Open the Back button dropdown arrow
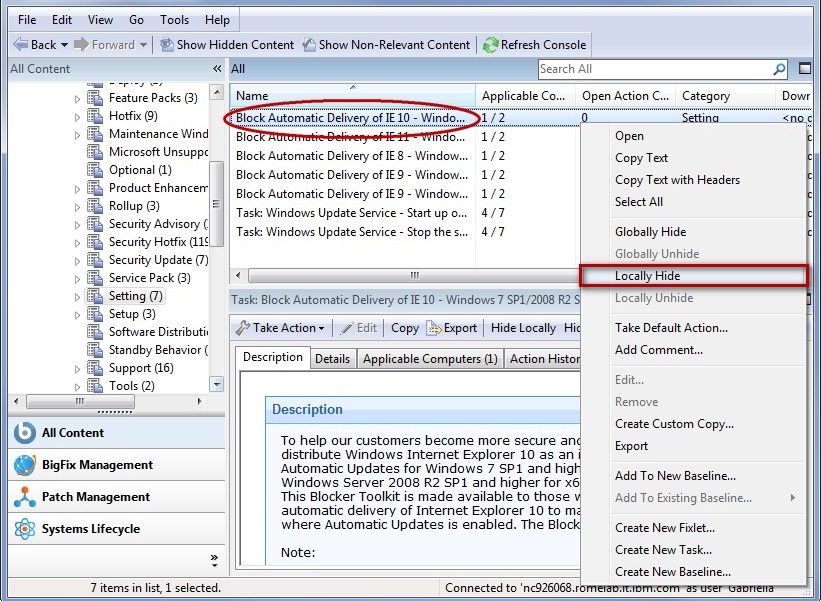The image size is (821, 601). [63, 44]
